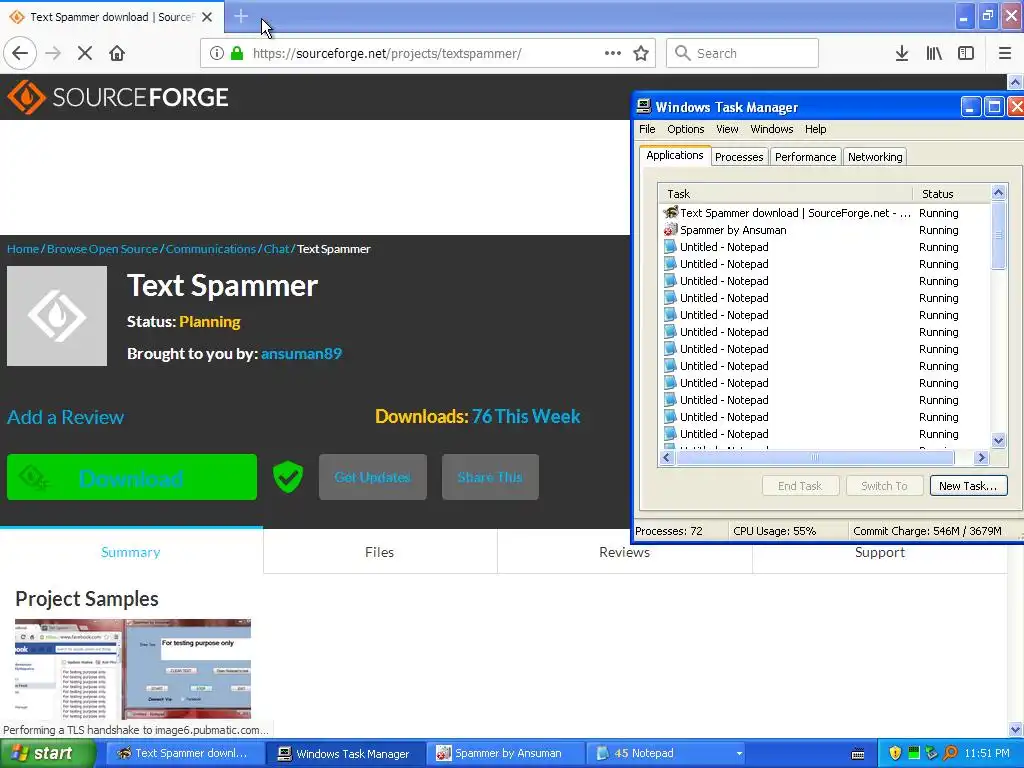Open the Windows start button
The height and width of the screenshot is (768, 1024).
coord(47,754)
